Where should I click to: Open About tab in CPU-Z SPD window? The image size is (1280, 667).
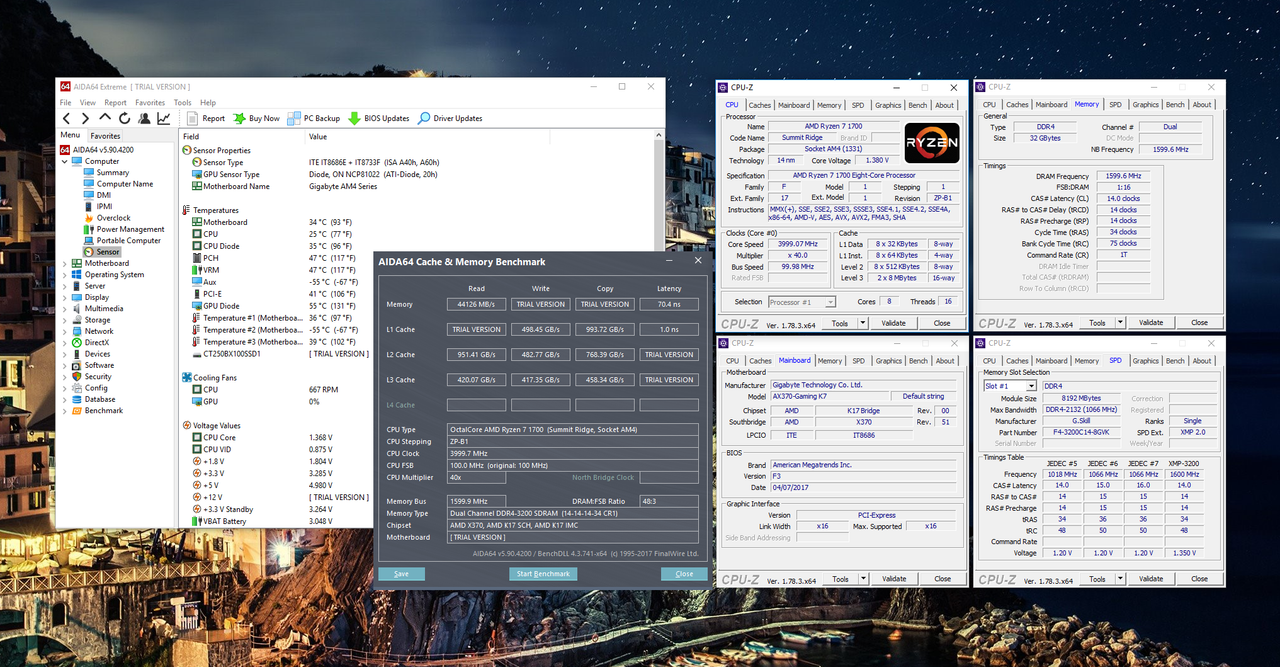(1202, 361)
